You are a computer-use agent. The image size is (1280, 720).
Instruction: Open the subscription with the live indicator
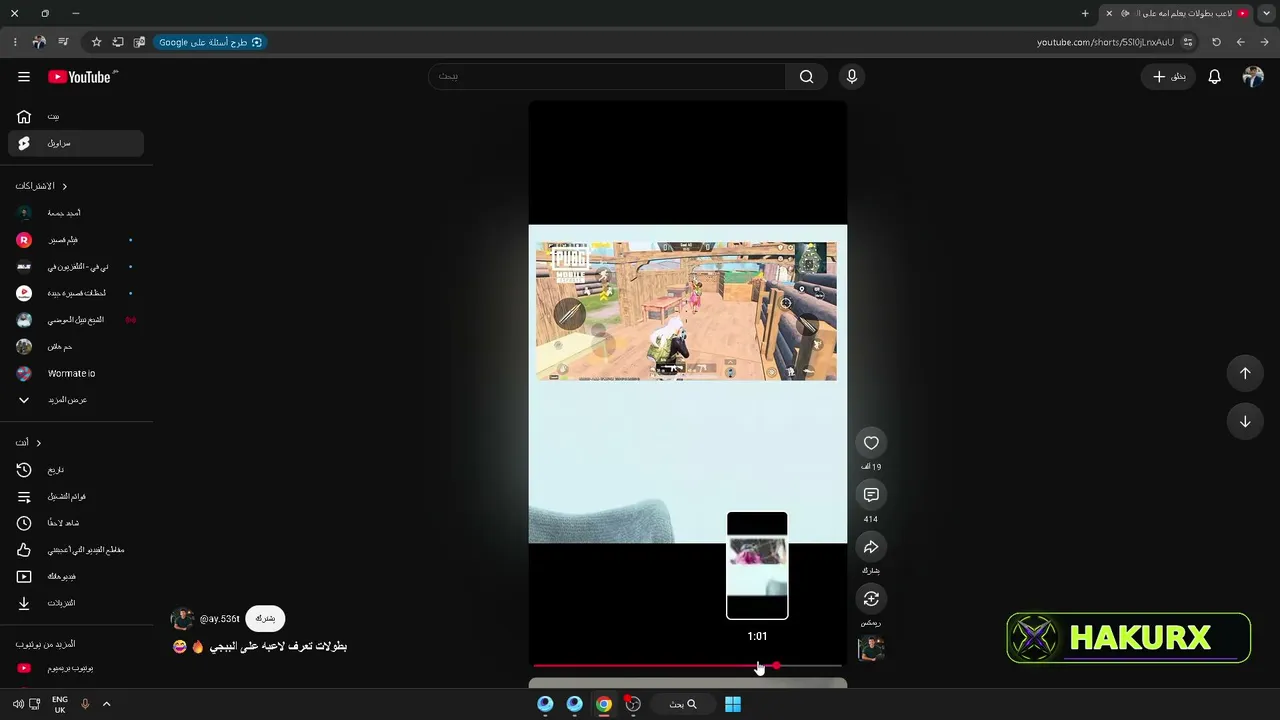point(76,320)
